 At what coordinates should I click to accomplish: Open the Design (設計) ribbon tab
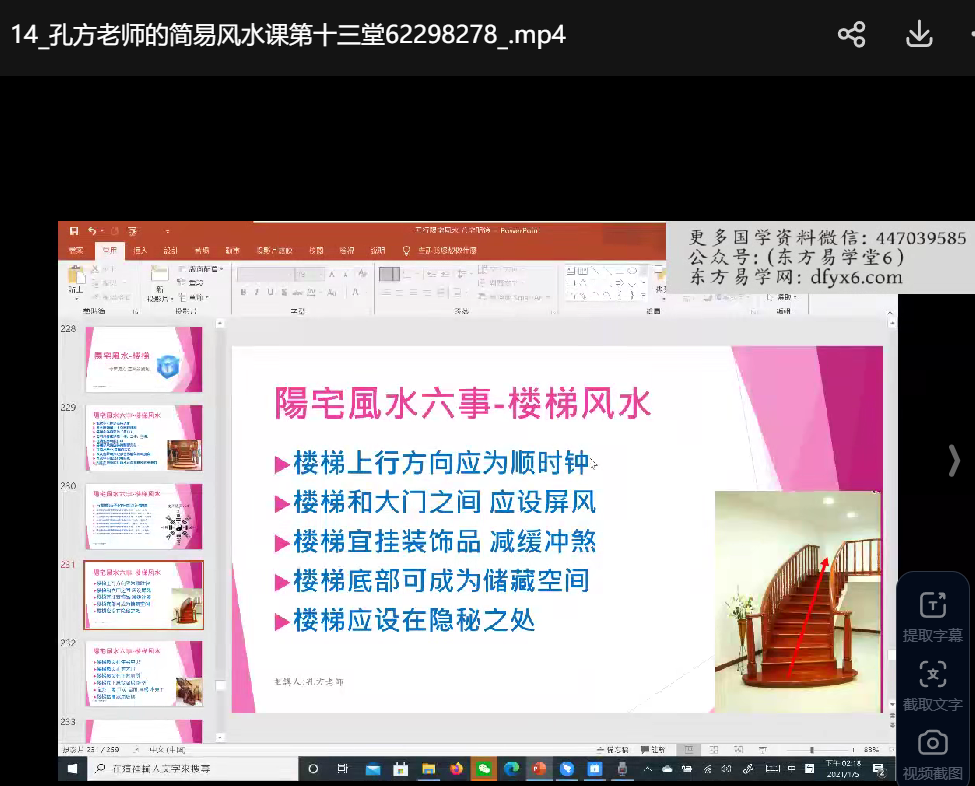pyautogui.click(x=171, y=250)
